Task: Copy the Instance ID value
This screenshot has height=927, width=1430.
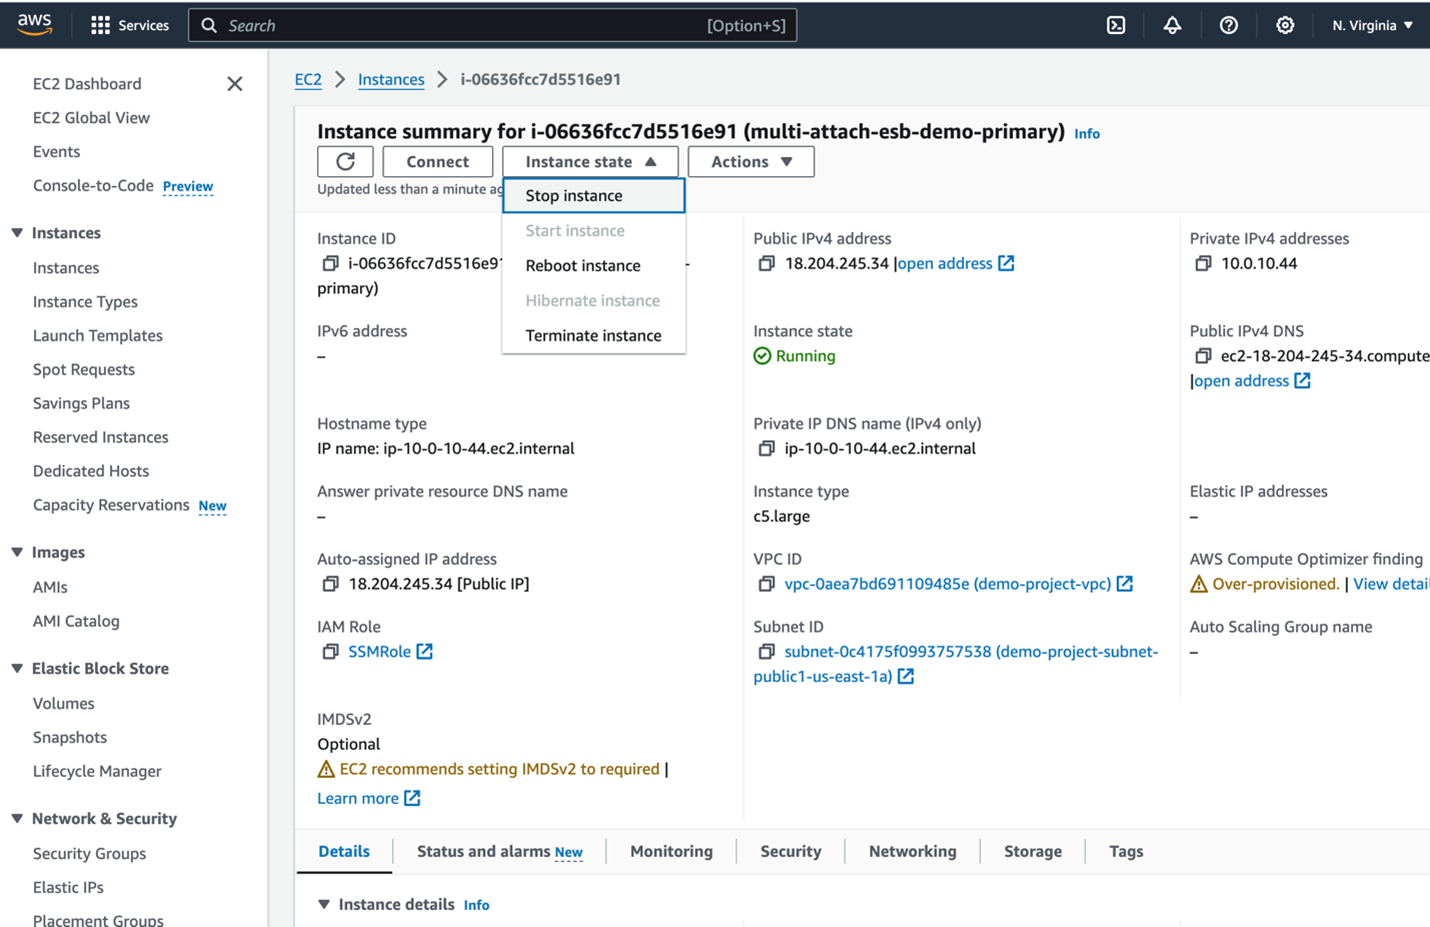Action: [330, 263]
